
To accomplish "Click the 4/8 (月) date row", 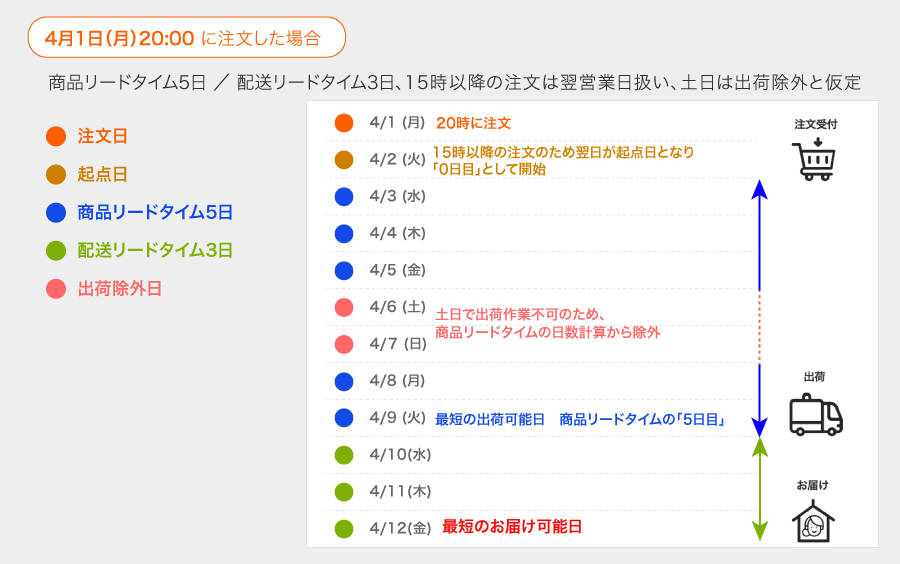I will tap(541, 381).
